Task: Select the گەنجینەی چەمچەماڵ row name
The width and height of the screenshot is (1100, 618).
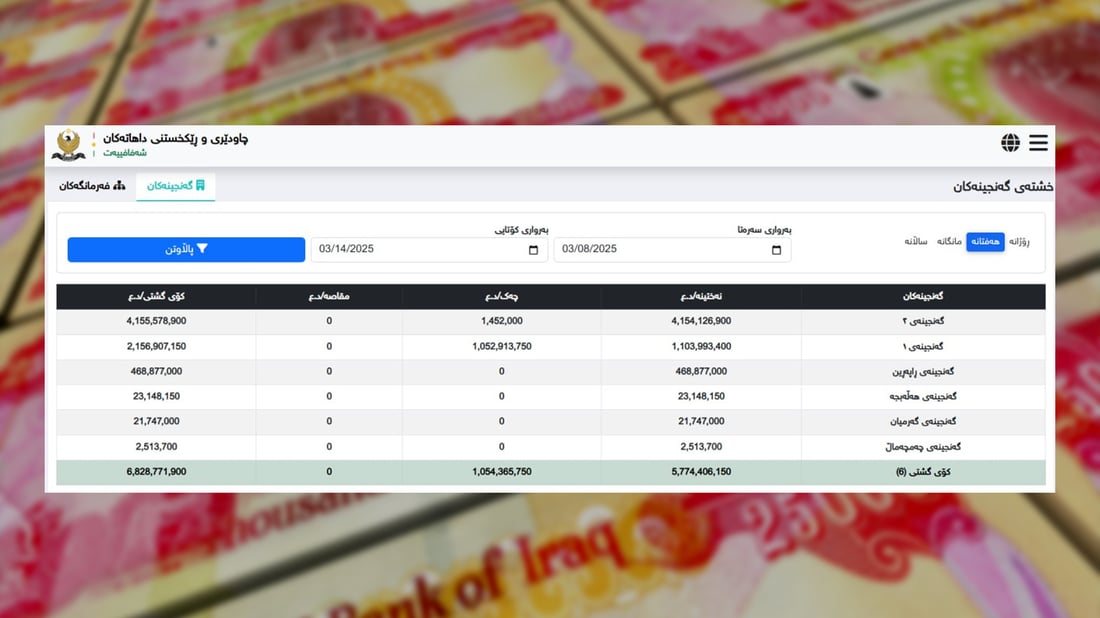Action: tap(923, 447)
